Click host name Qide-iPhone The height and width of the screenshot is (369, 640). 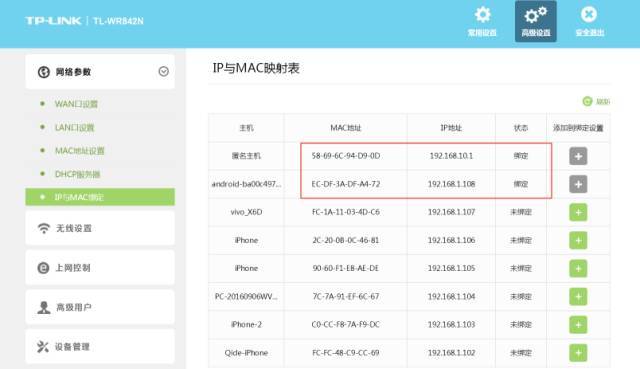tap(246, 353)
